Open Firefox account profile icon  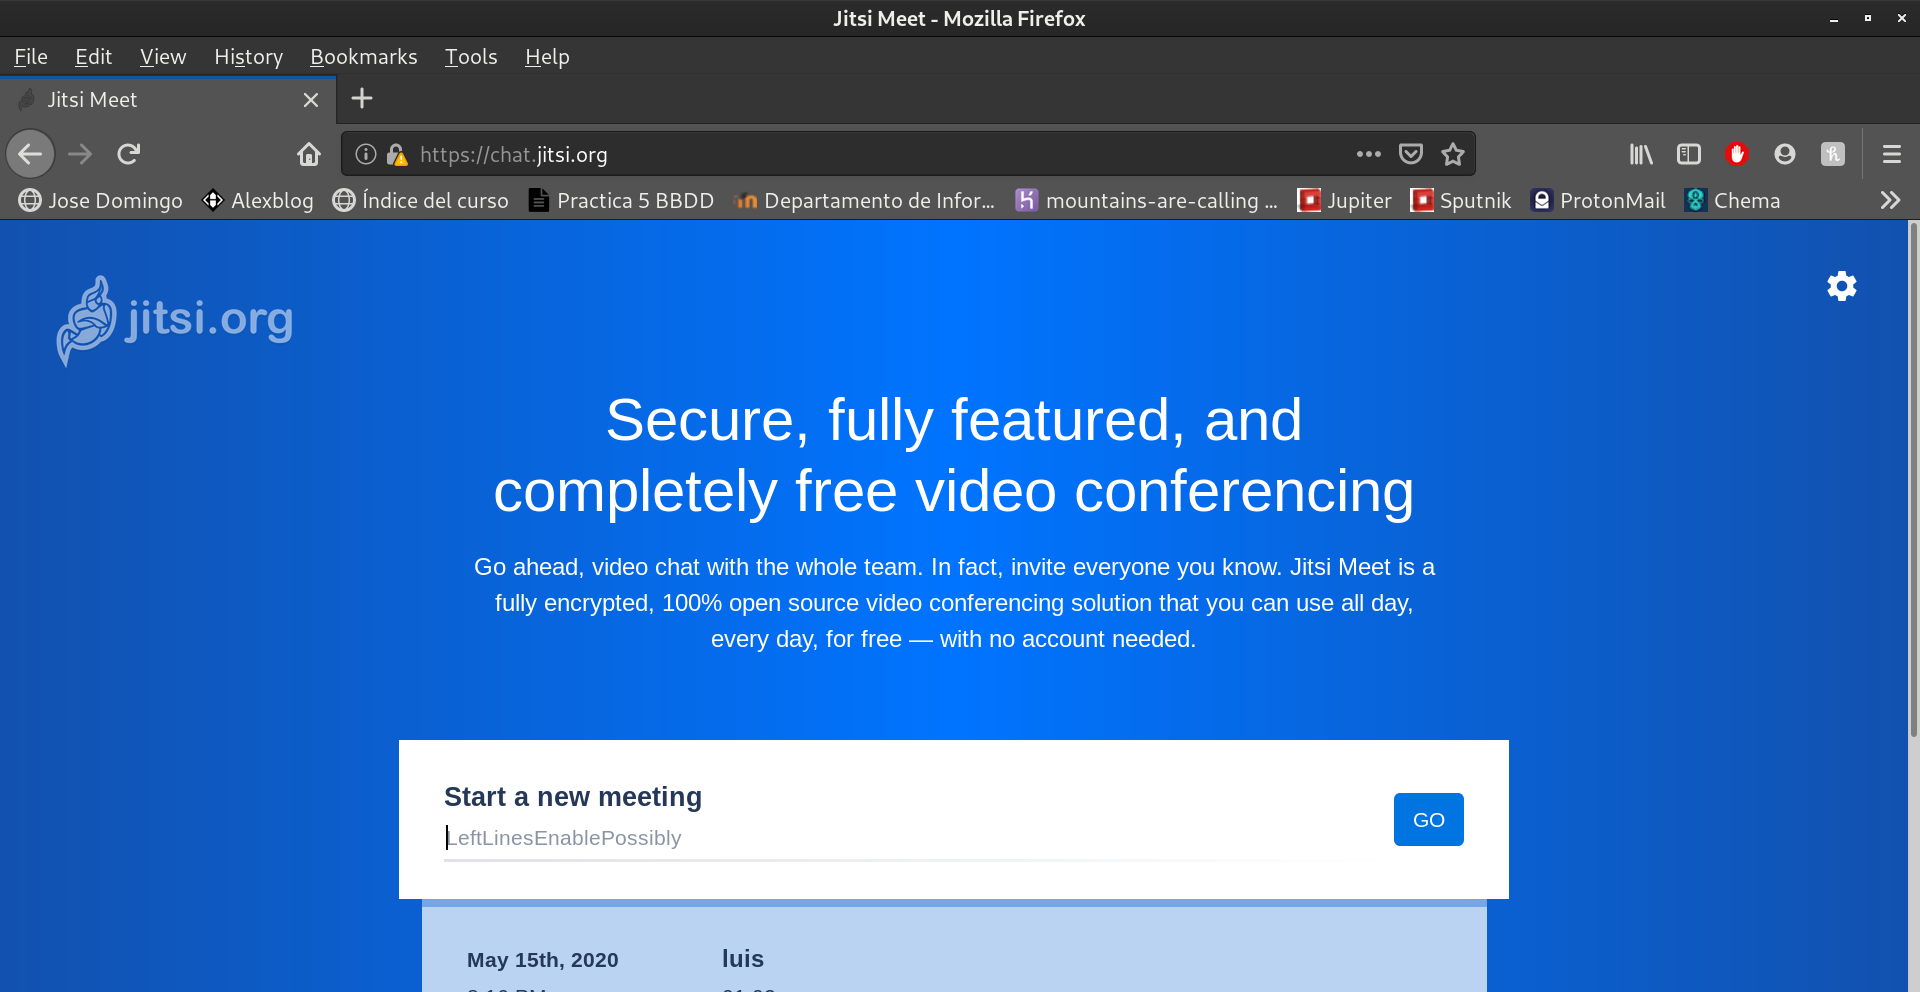tap(1784, 154)
